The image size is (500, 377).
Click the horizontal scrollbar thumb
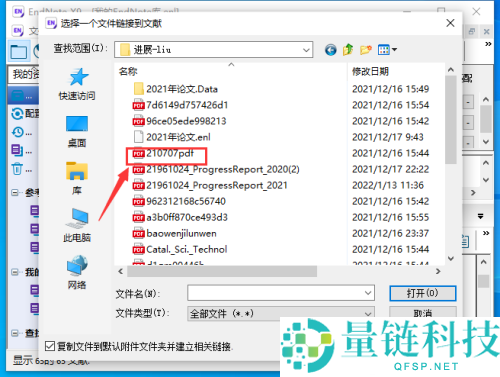[222, 271]
